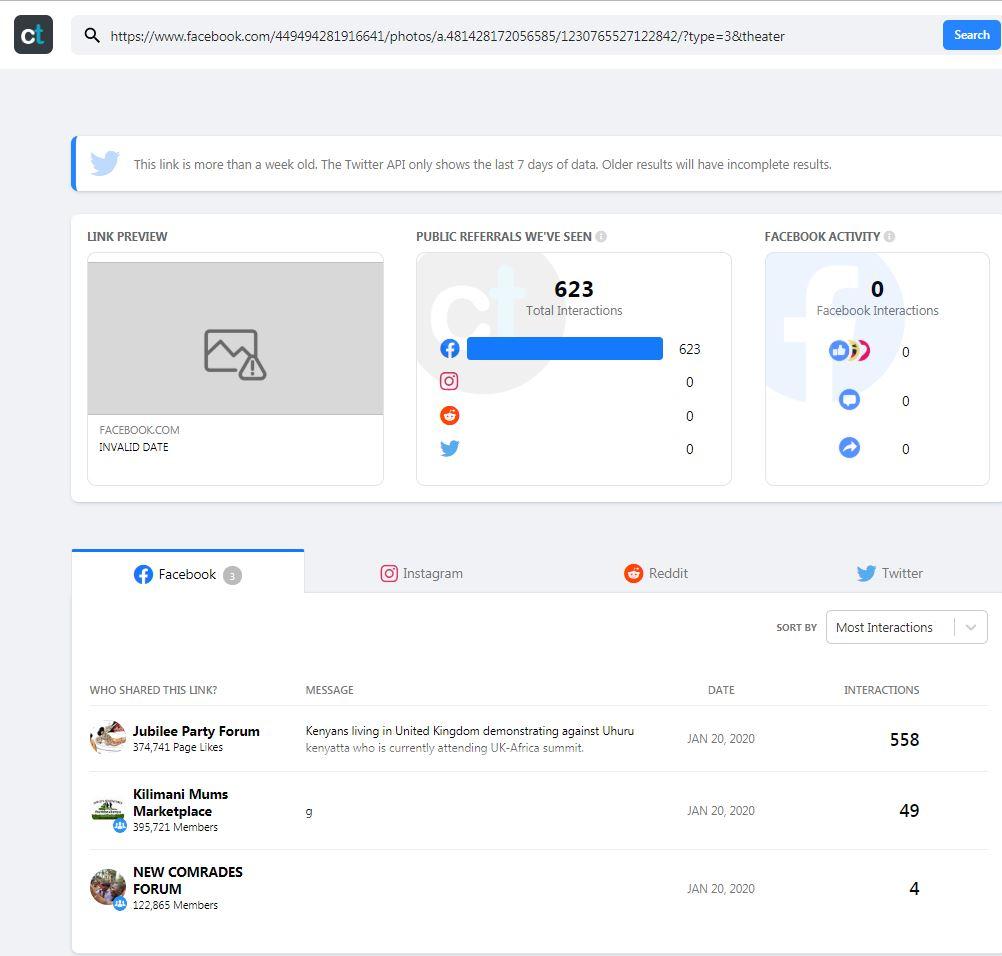The image size is (1002, 956).
Task: Open the Kilimani Mums Marketplace group link
Action: point(180,803)
